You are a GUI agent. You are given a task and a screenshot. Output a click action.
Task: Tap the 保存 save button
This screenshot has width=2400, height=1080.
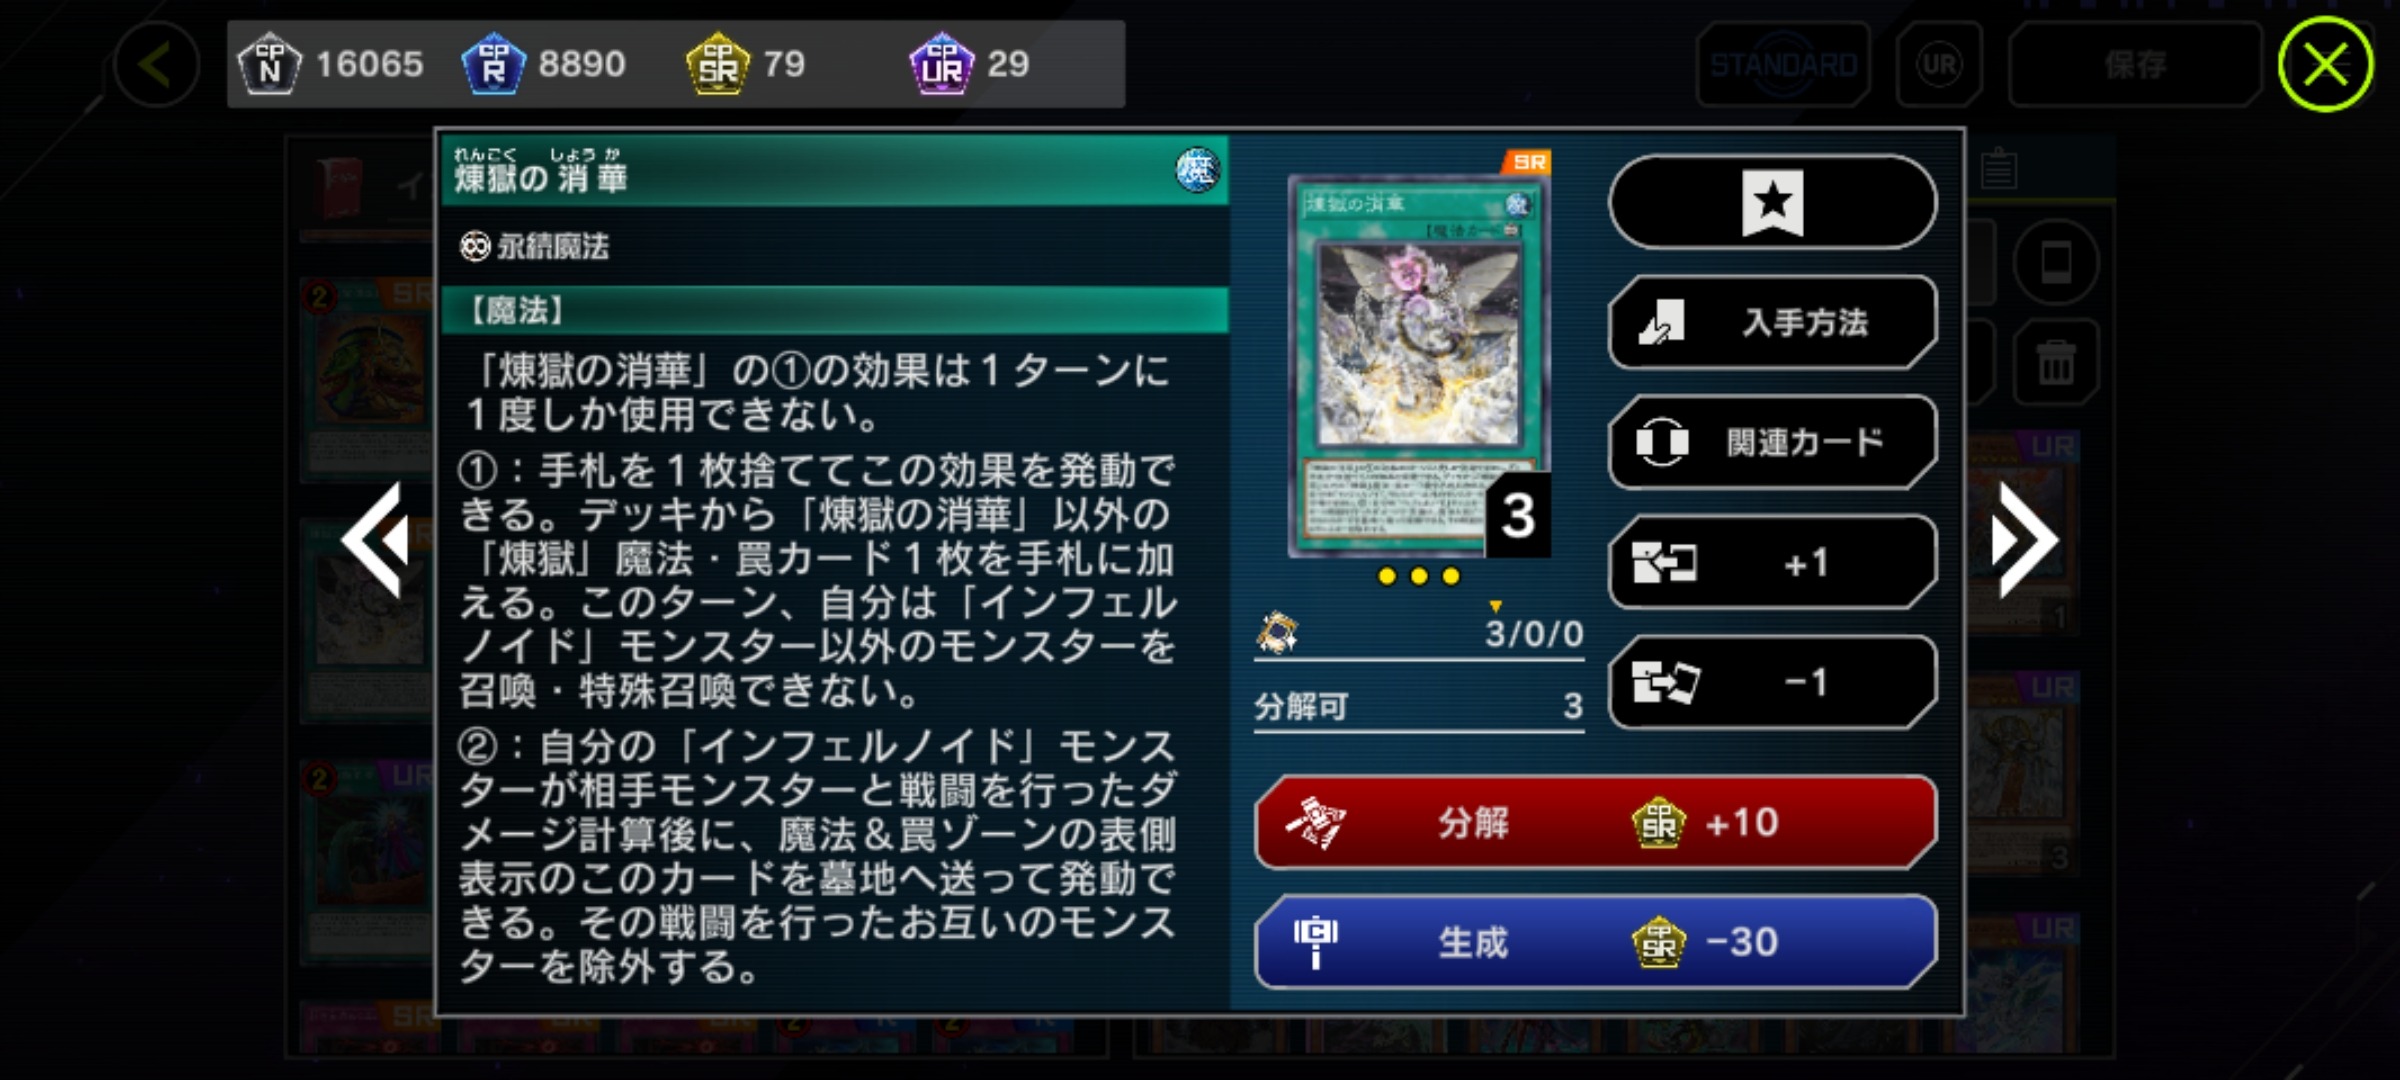2135,65
